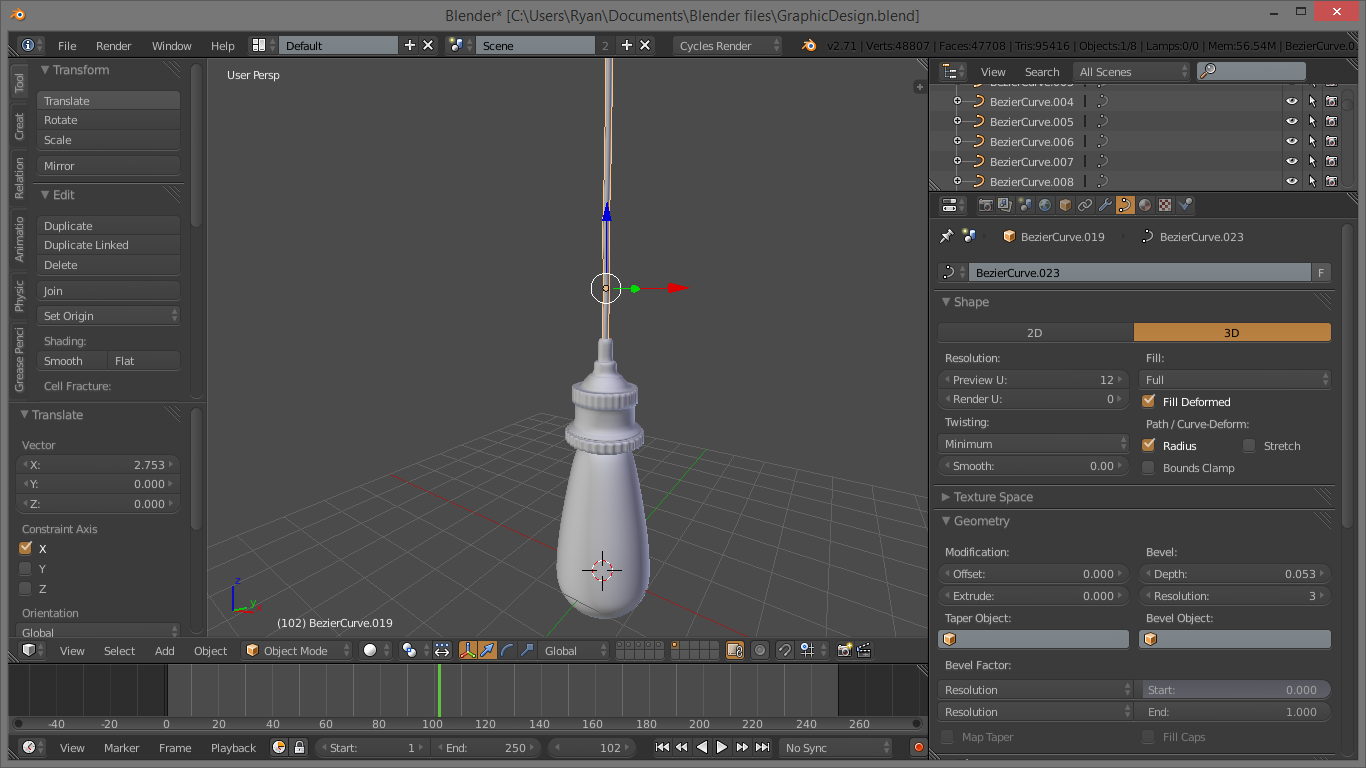Toggle the snap magnet icon

point(785,650)
